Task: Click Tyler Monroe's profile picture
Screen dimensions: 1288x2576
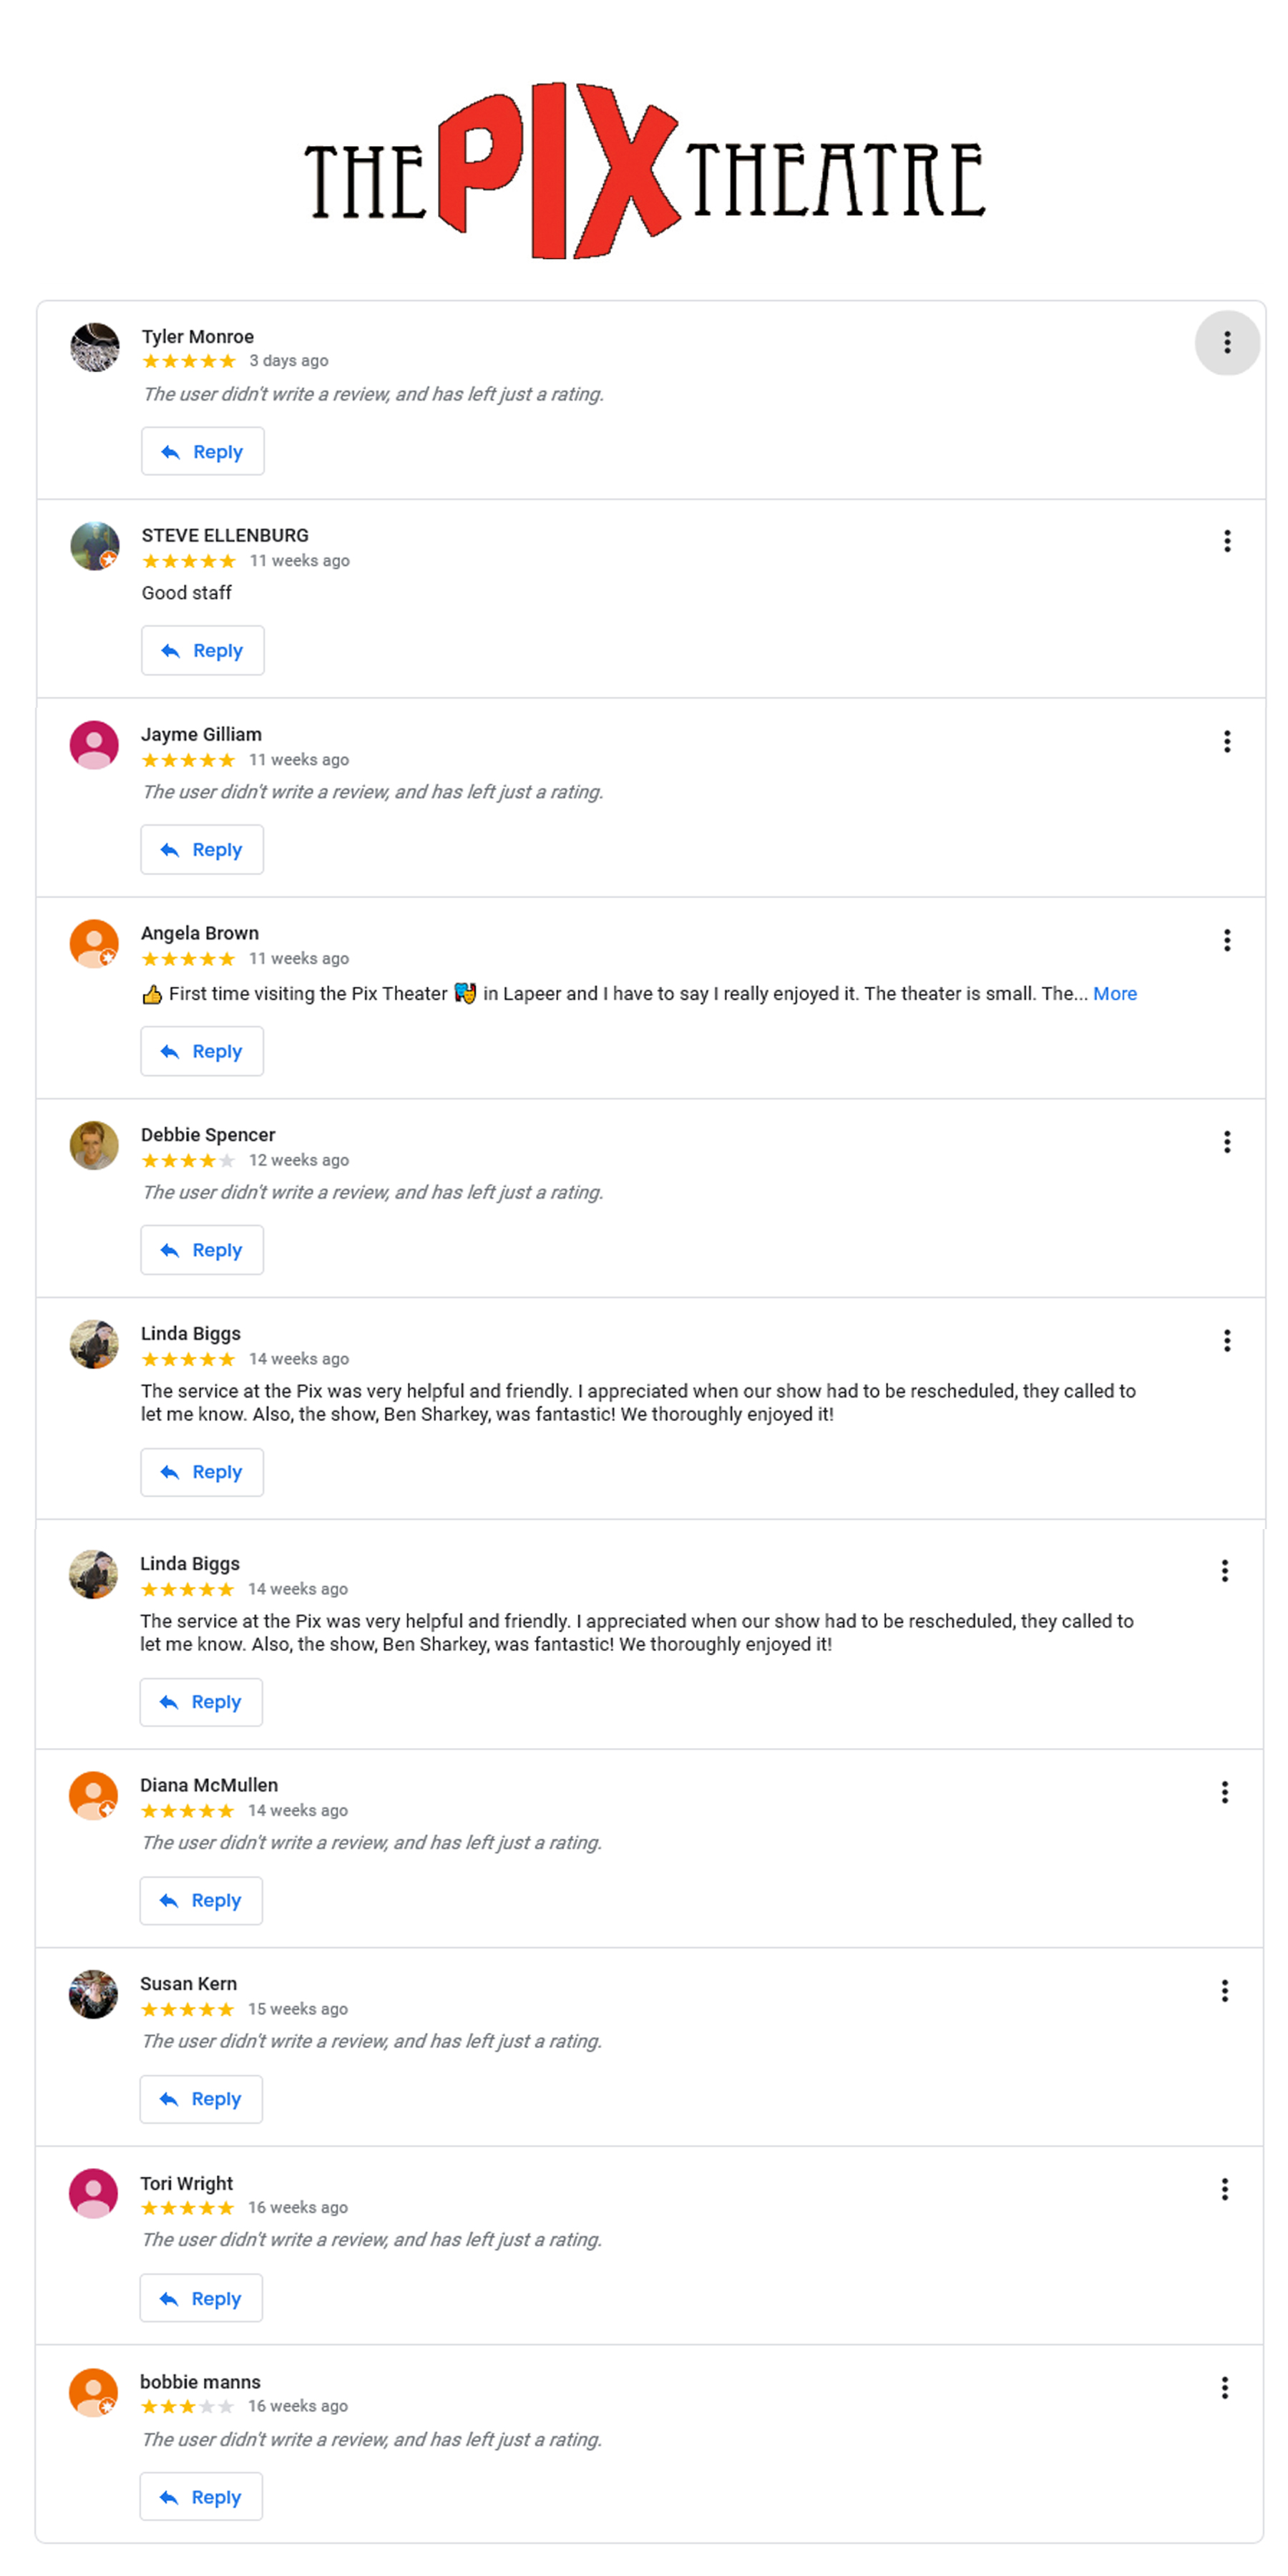Action: [95, 347]
